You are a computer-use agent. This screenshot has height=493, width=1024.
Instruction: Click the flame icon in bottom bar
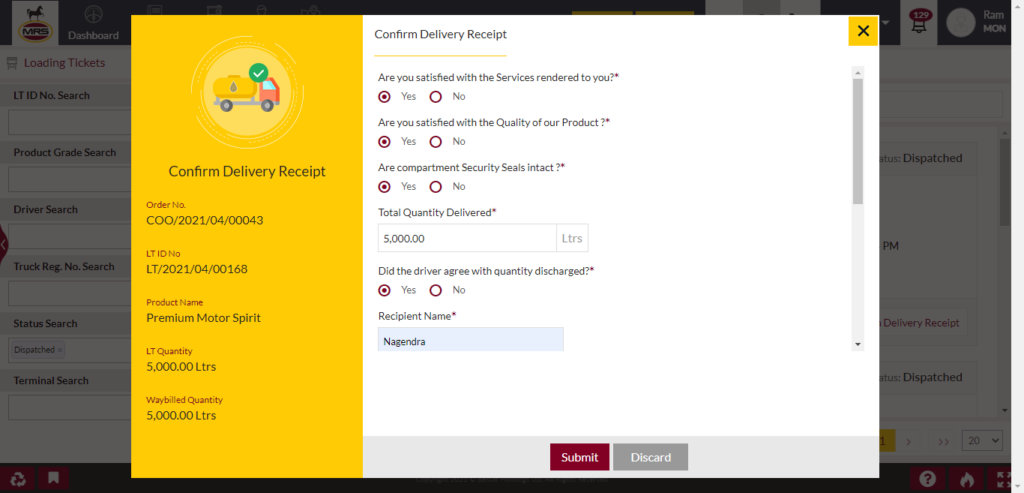[967, 479]
